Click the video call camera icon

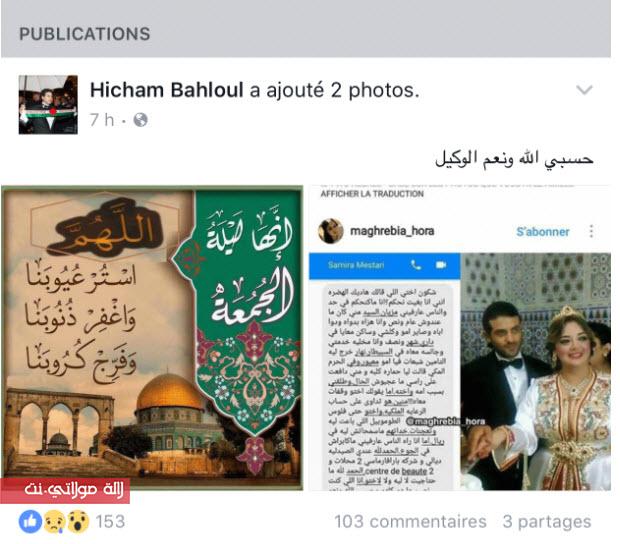(x=441, y=264)
